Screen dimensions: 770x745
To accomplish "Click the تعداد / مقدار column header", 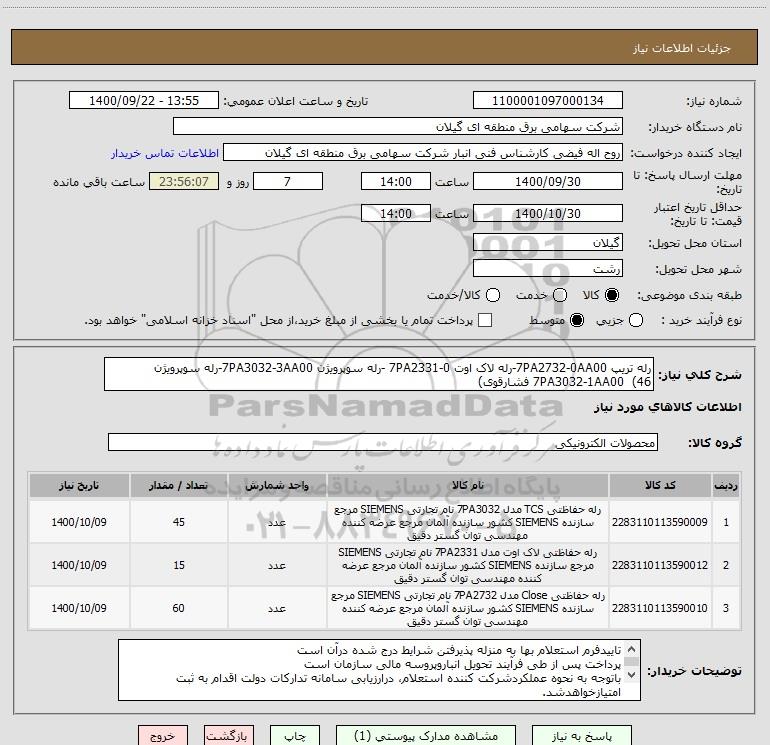I will [x=179, y=486].
